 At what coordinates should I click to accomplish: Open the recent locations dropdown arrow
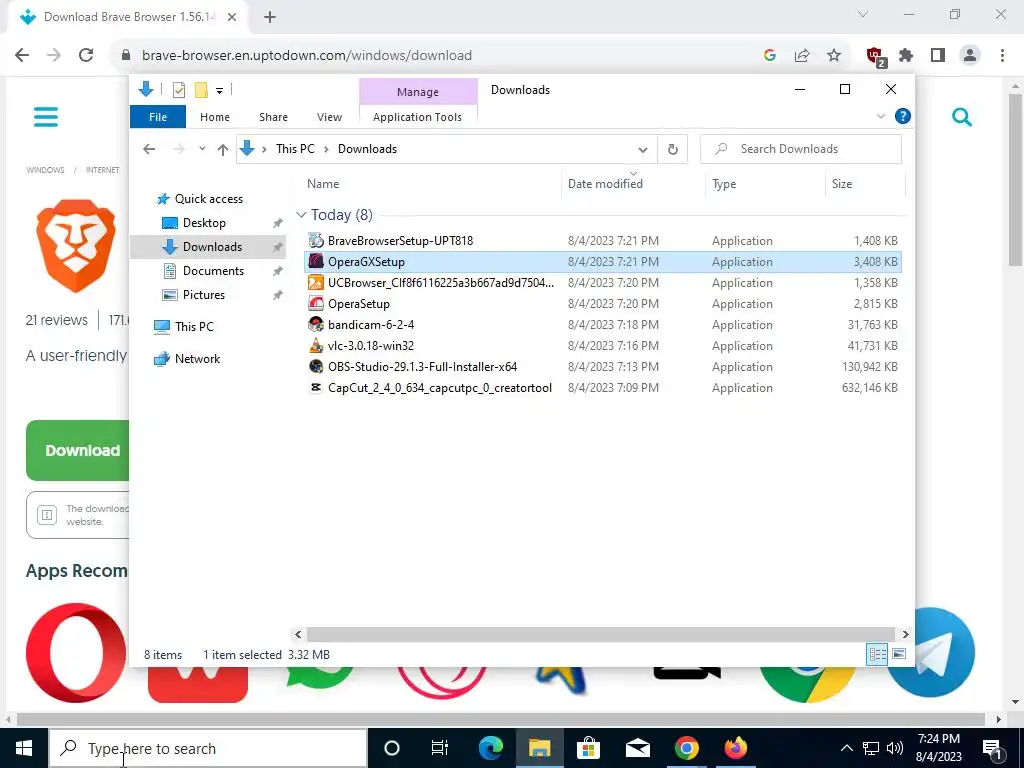click(x=202, y=149)
